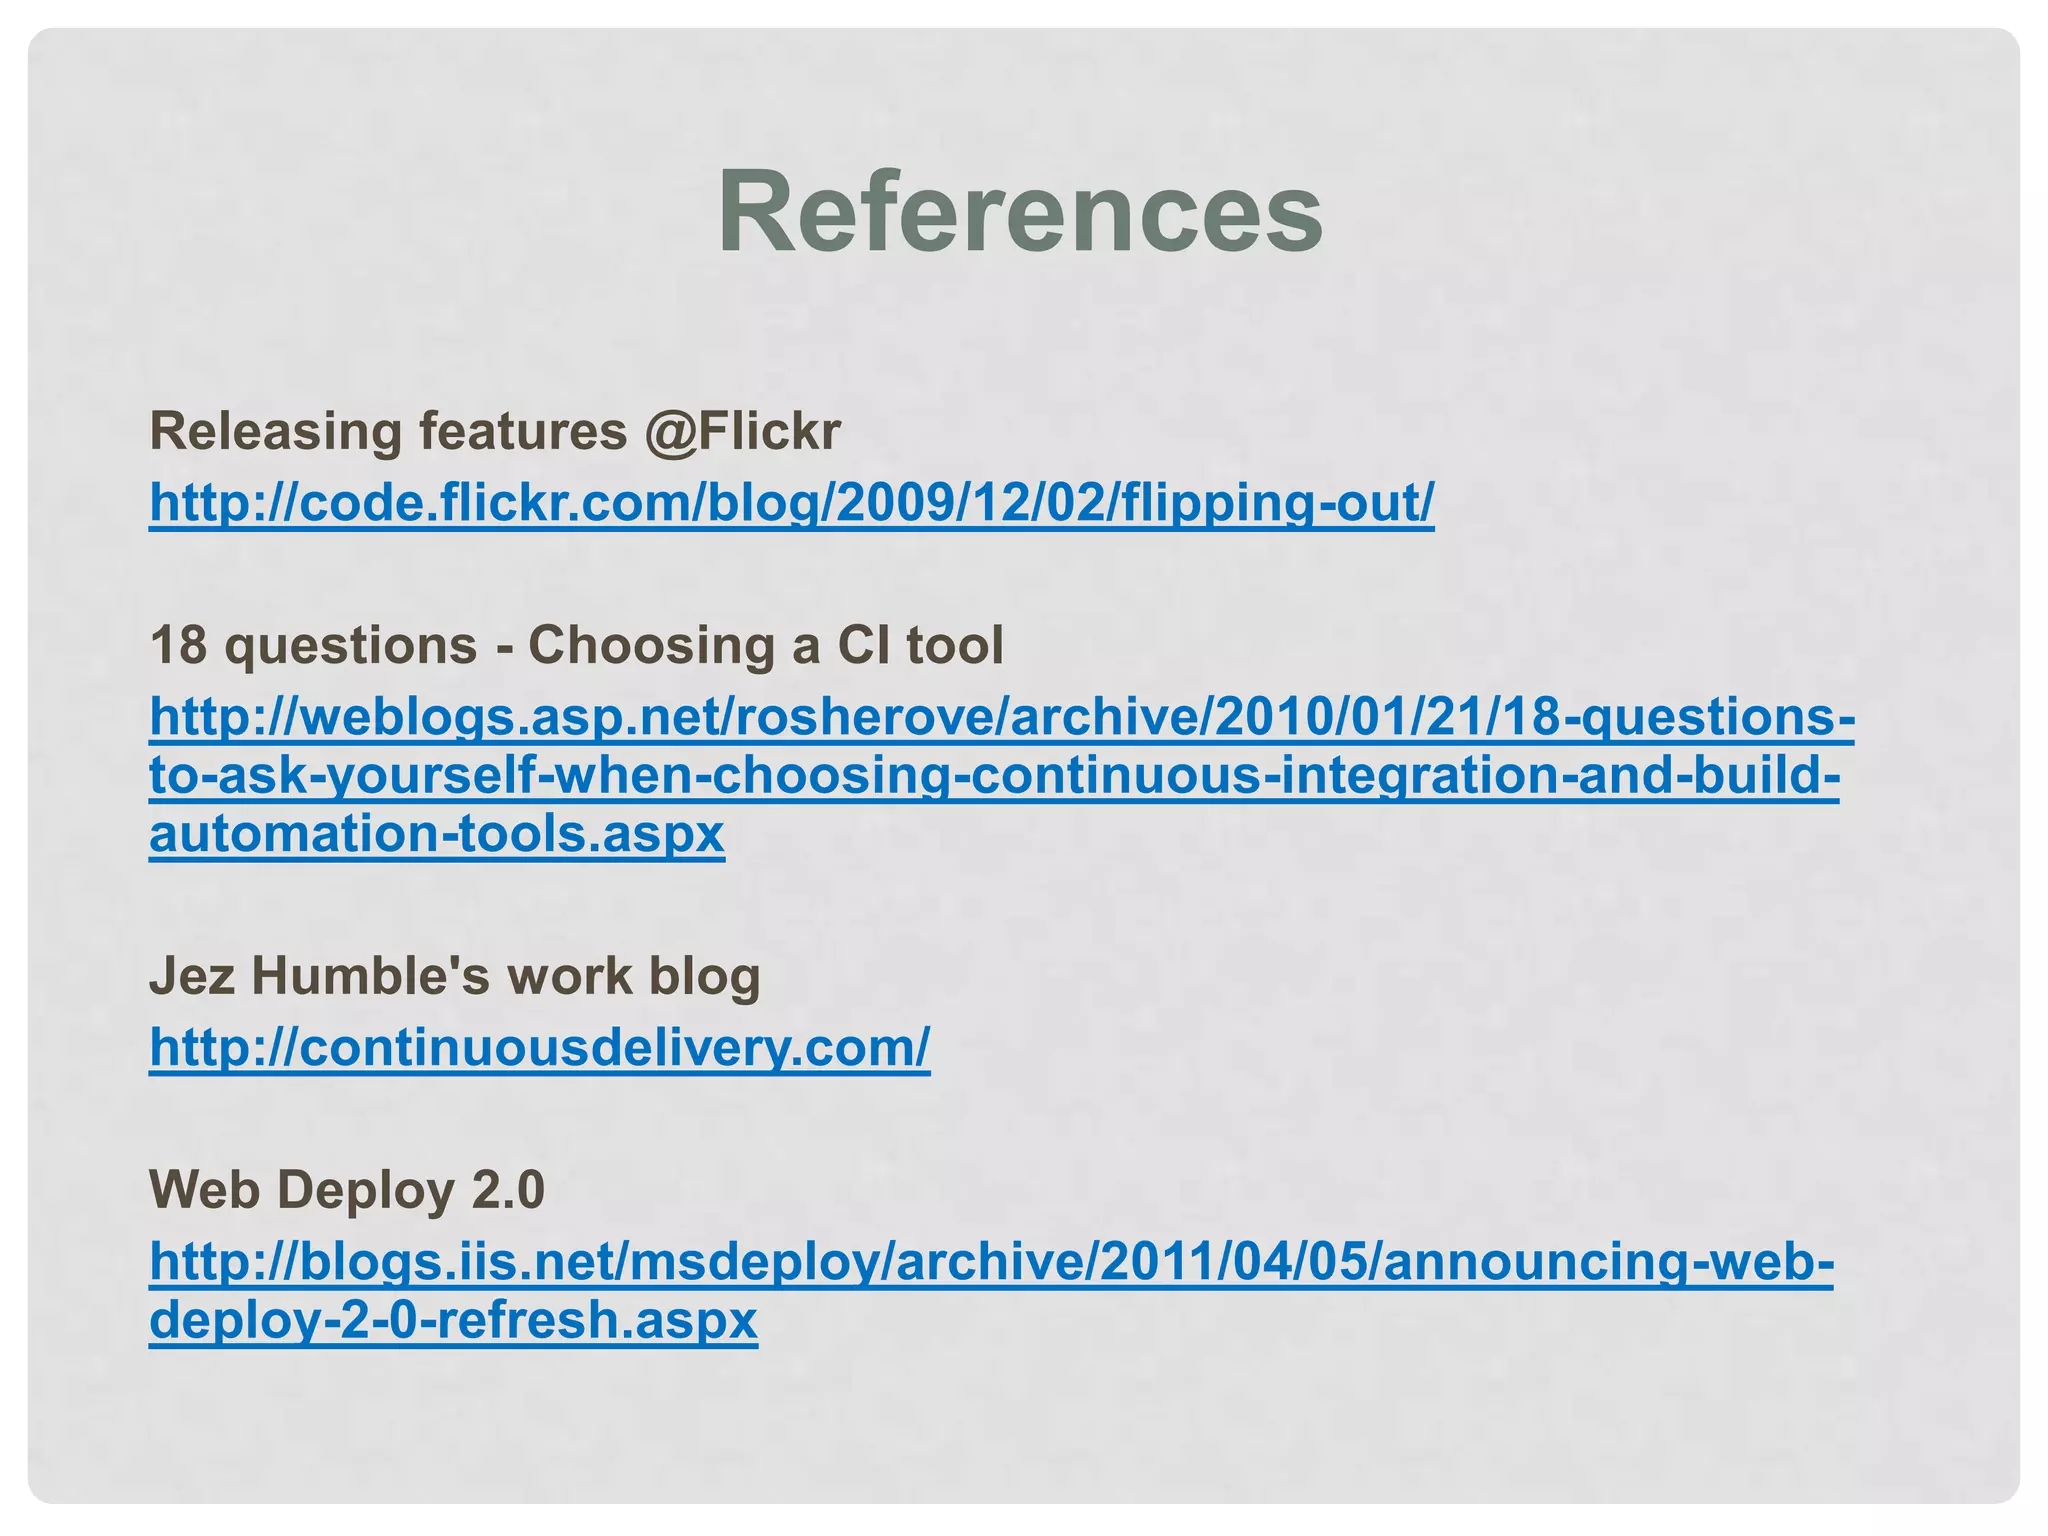Image resolution: width=2048 pixels, height=1536 pixels.
Task: Click 'and-build-' at end of second link line
Action: click(x=1708, y=776)
